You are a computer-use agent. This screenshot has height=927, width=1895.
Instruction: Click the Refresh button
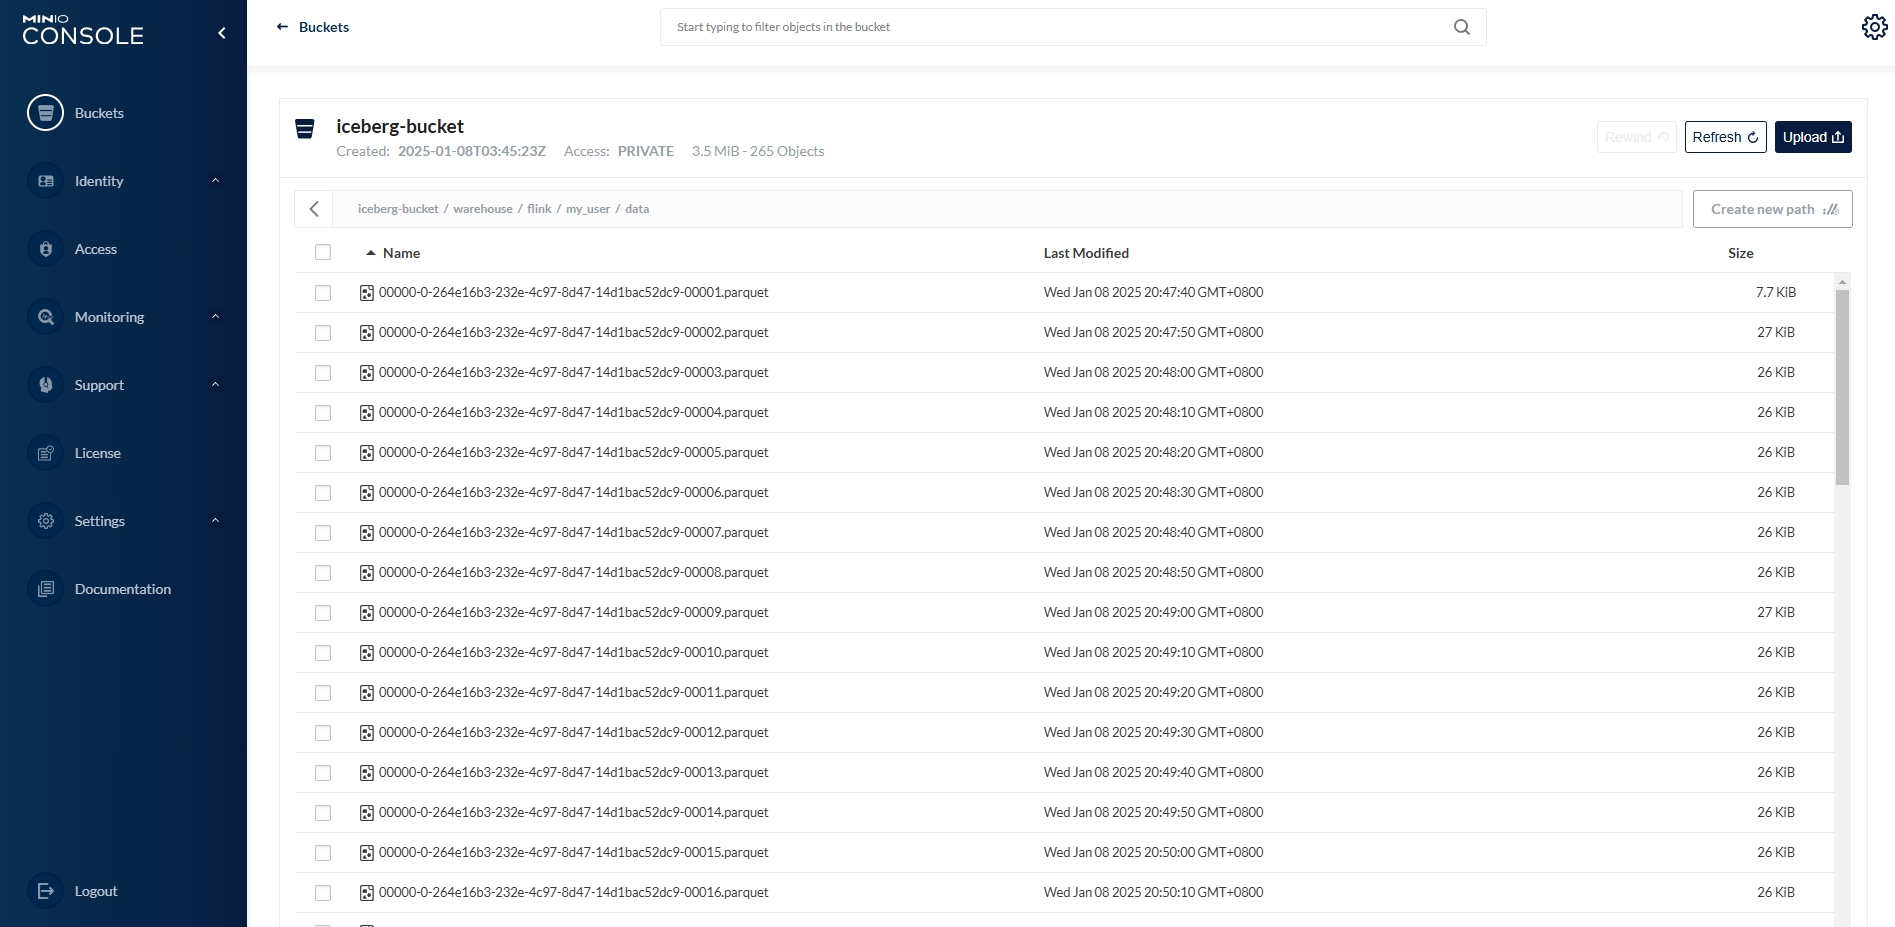click(x=1725, y=137)
